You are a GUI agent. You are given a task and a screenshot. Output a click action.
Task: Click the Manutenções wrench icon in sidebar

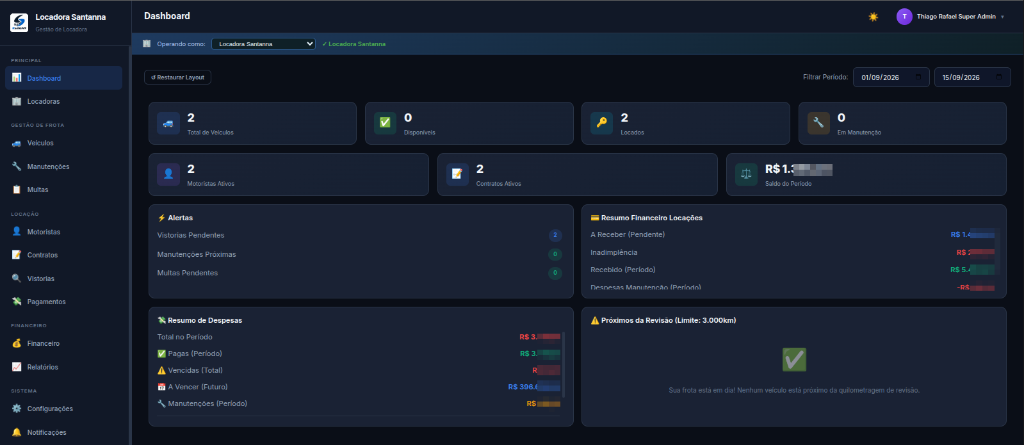16,166
